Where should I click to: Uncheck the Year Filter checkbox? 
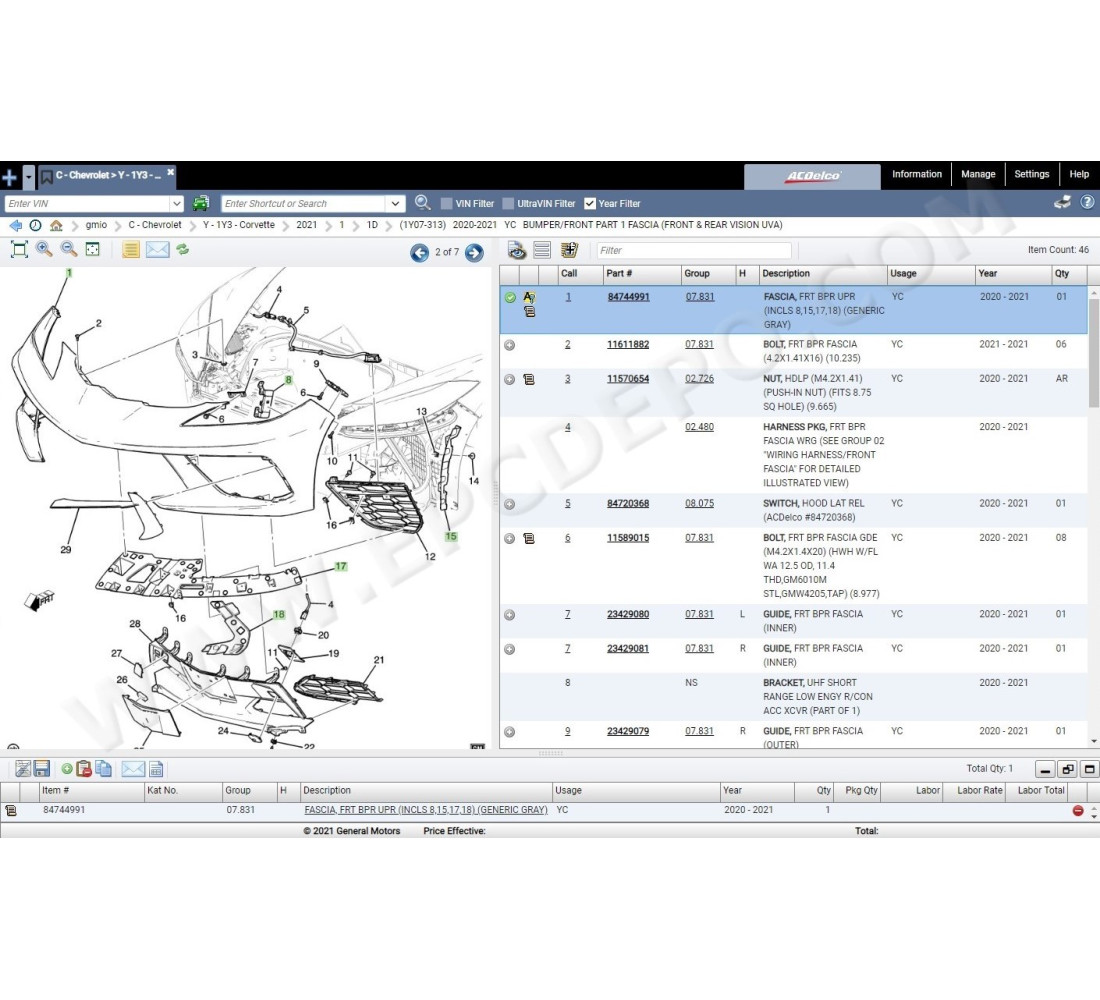pyautogui.click(x=590, y=204)
